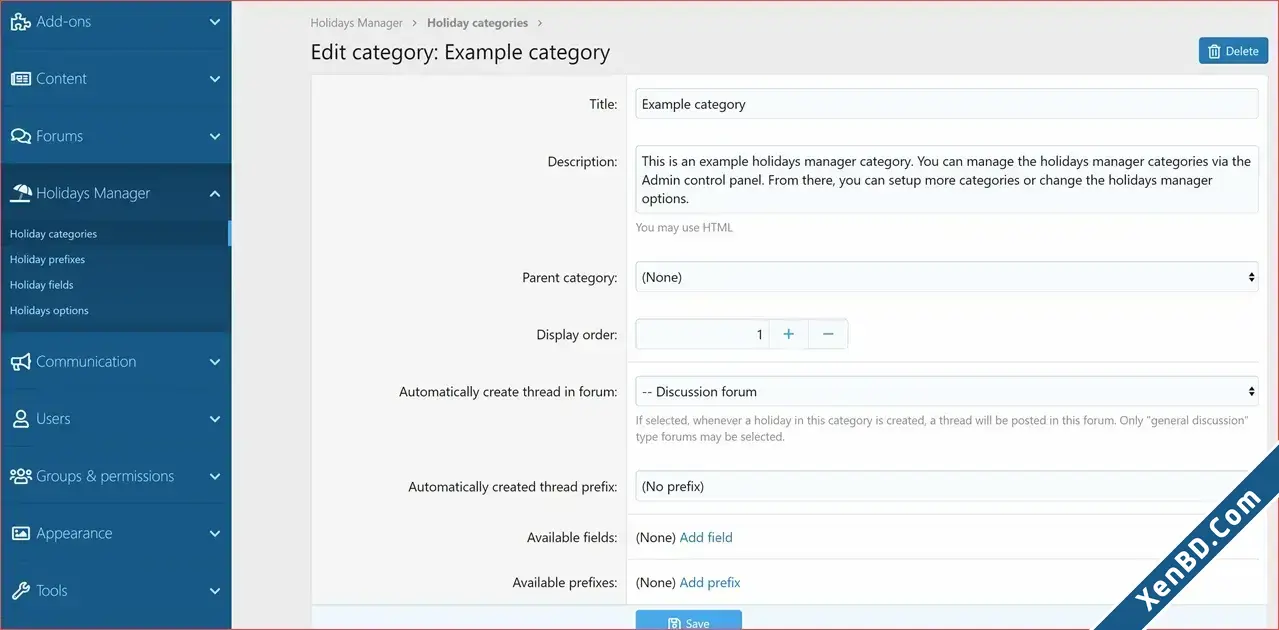Open the Parent category dropdown
Image resolution: width=1279 pixels, height=630 pixels.
click(947, 277)
